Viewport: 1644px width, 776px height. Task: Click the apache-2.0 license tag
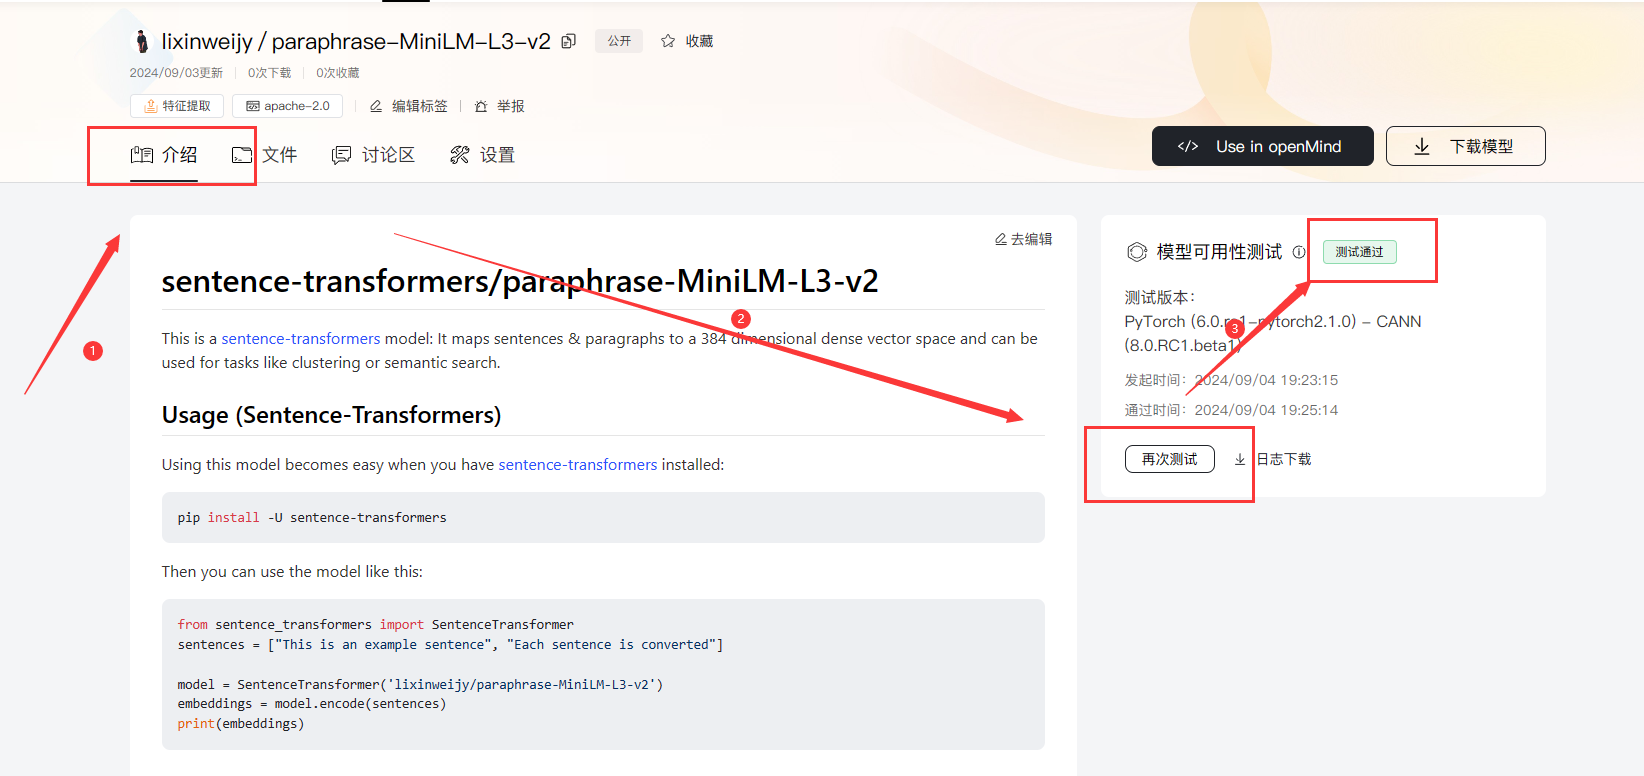pyautogui.click(x=287, y=106)
